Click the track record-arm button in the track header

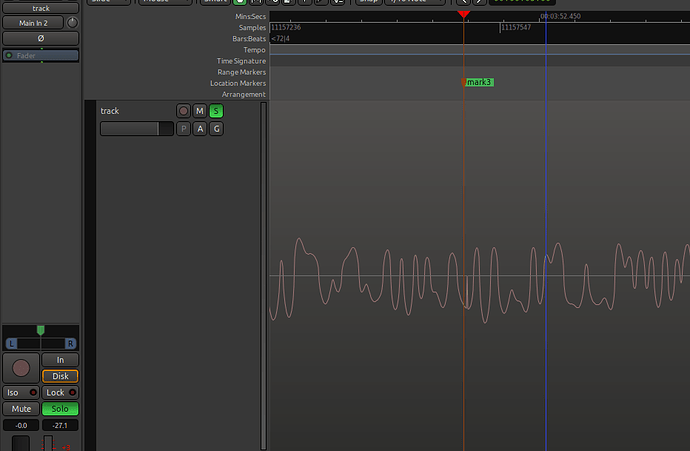click(x=183, y=111)
